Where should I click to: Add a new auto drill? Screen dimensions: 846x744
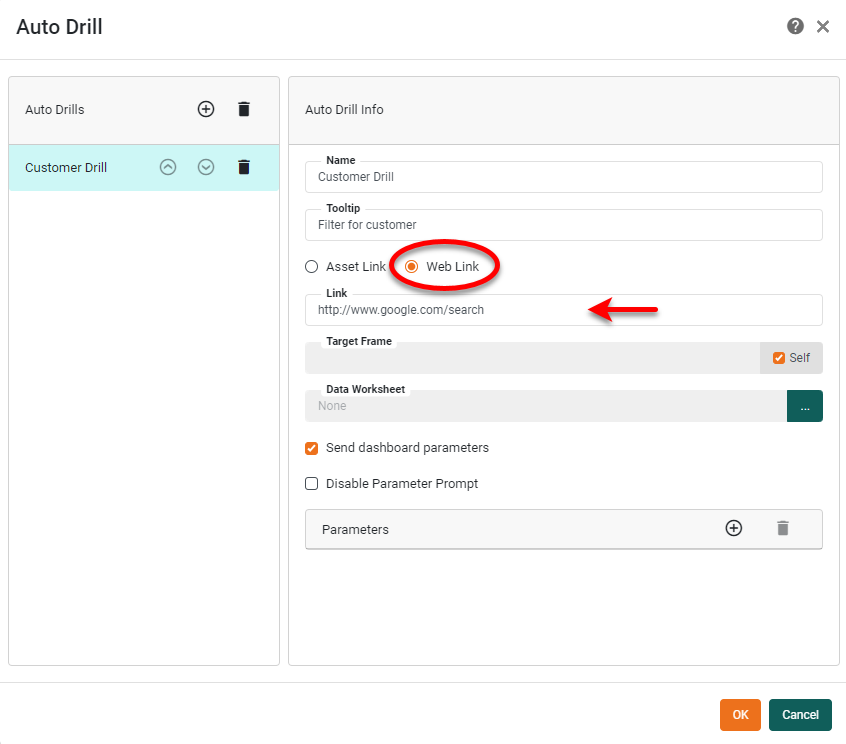click(206, 109)
